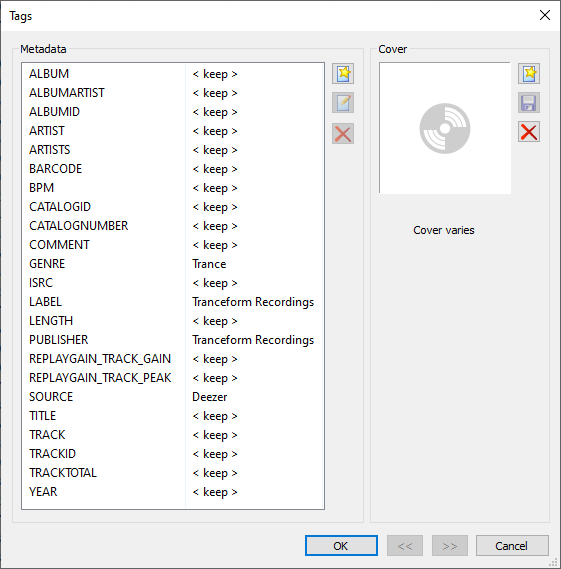The image size is (561, 569).
Task: Select the TRACKID tag row
Action: click(173, 454)
